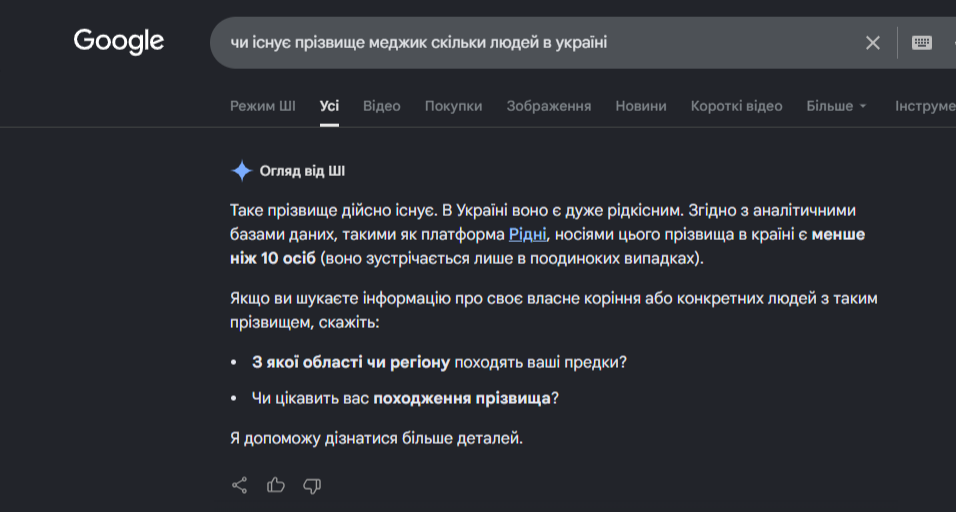The image size is (956, 512).
Task: Click into the search query field
Action: click(537, 43)
